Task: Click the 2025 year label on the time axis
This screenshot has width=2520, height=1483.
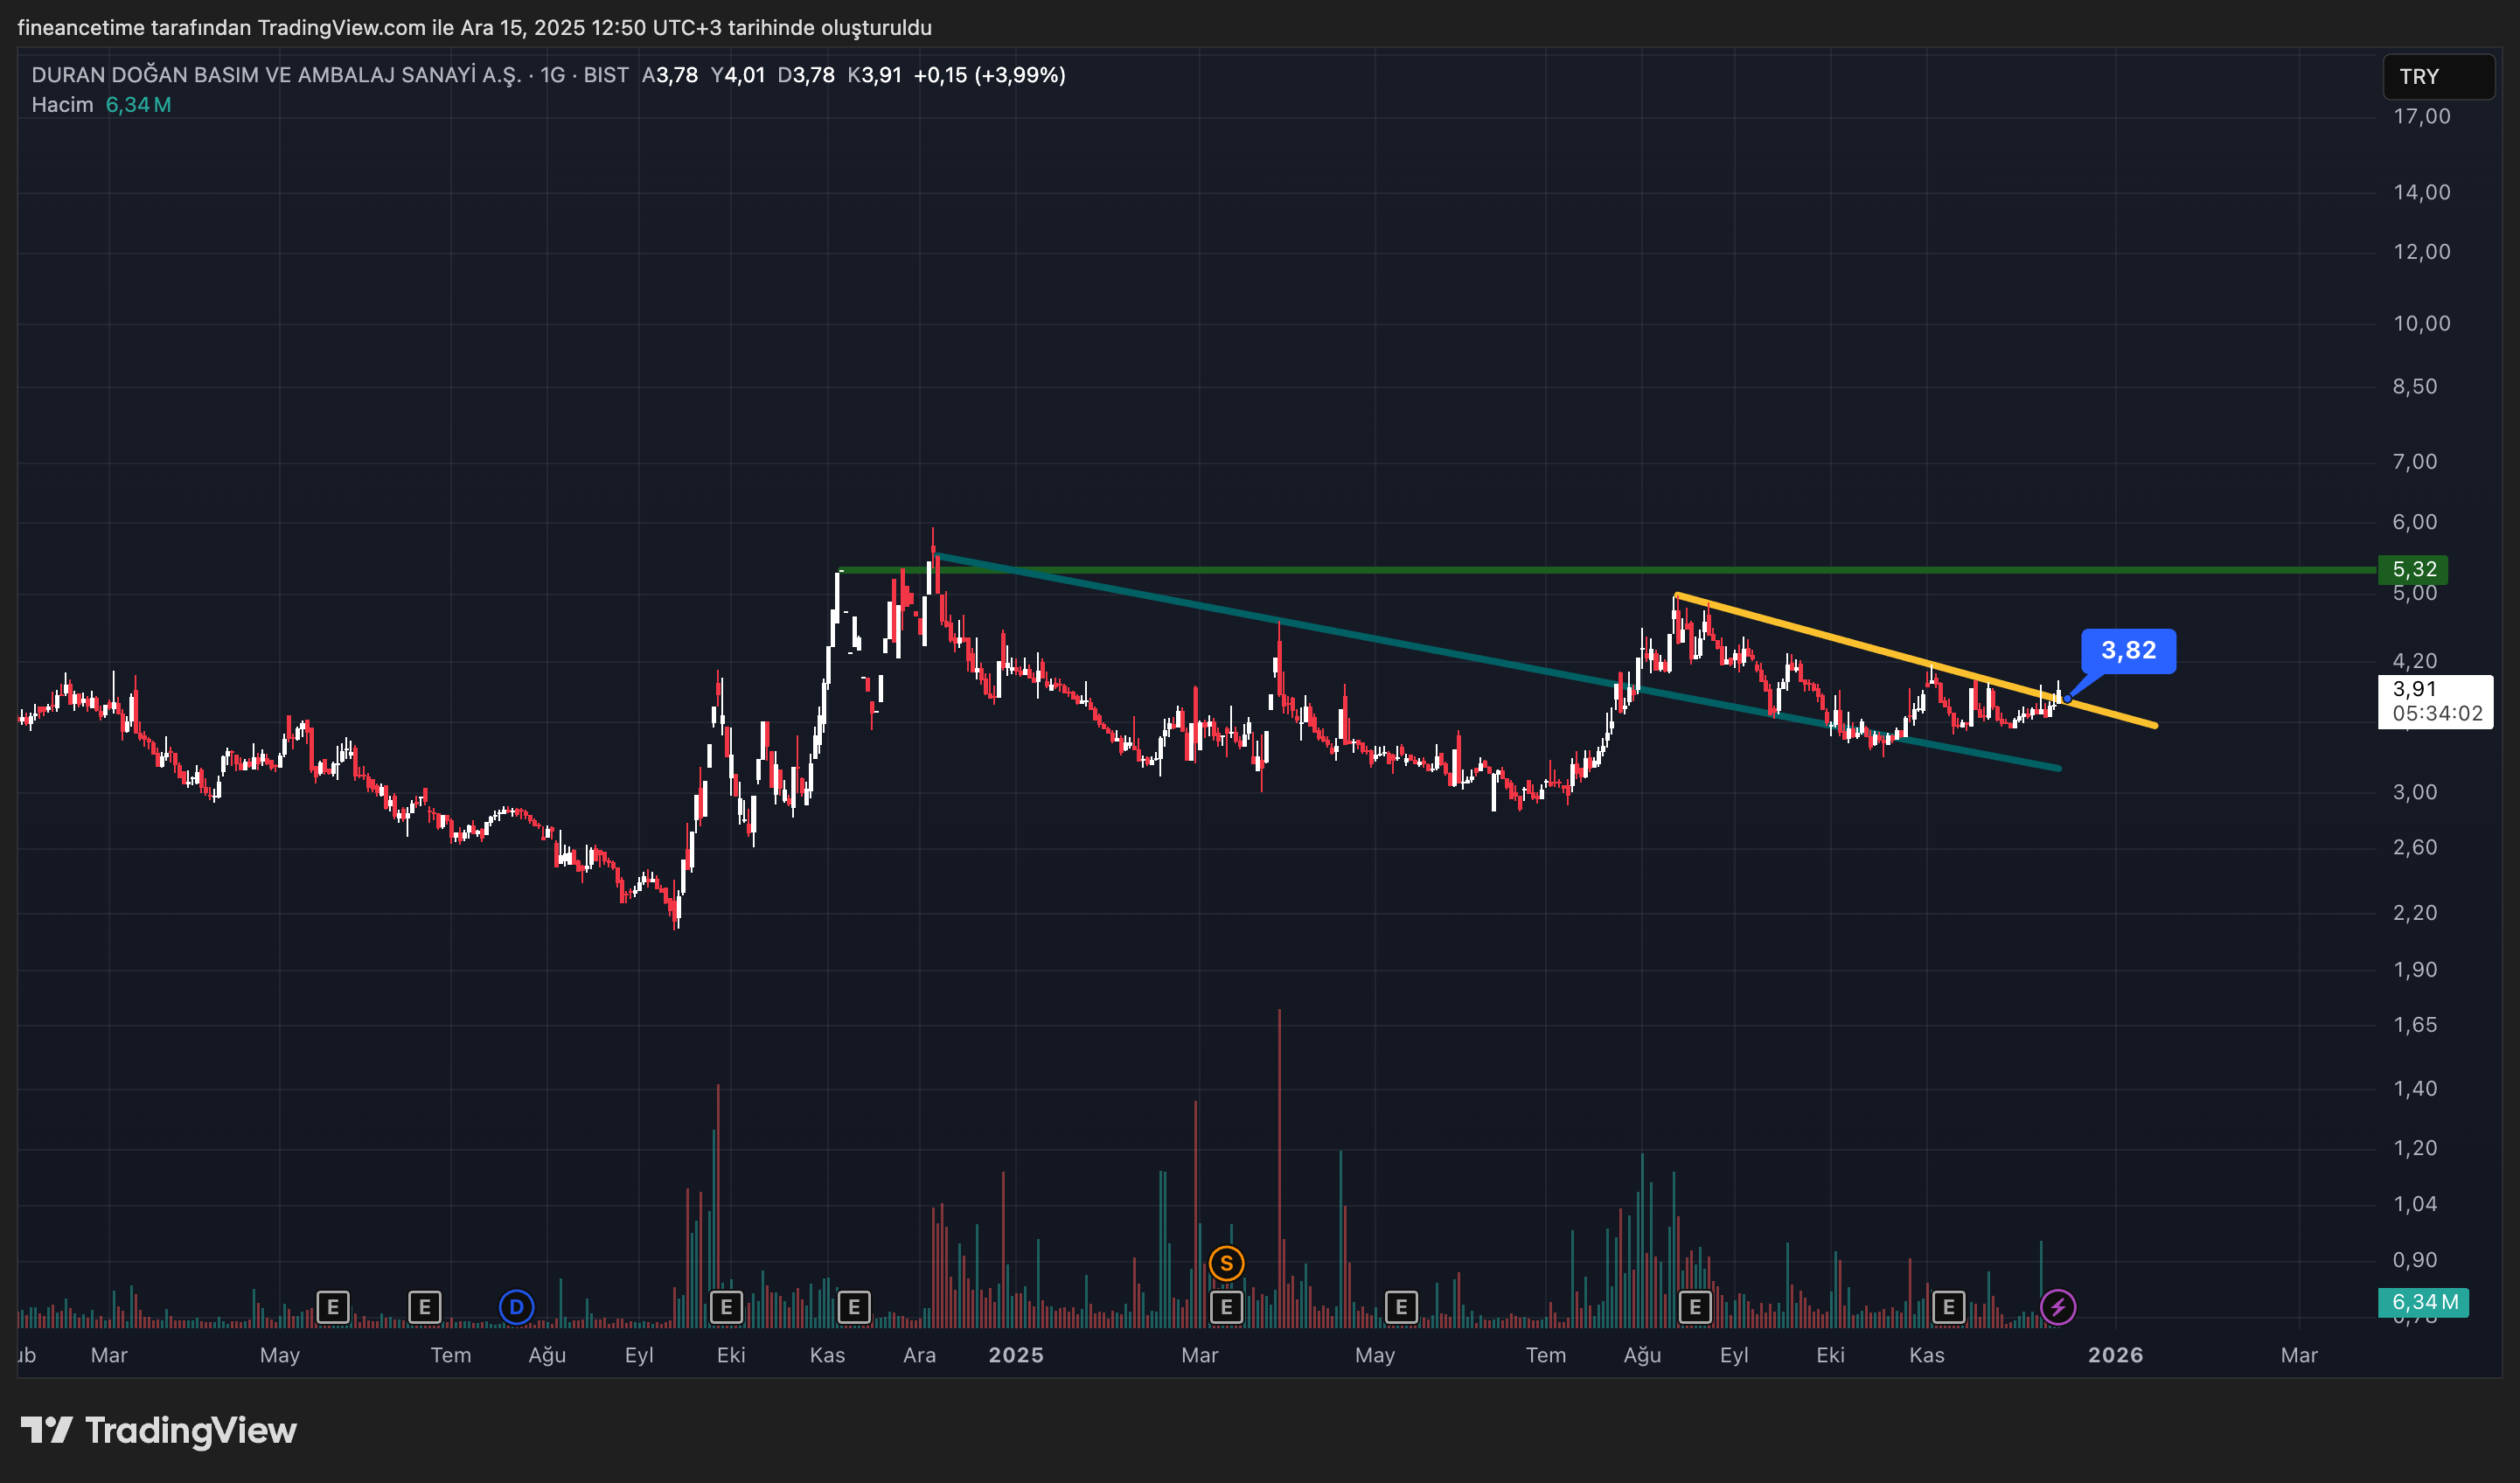Action: click(x=1015, y=1355)
